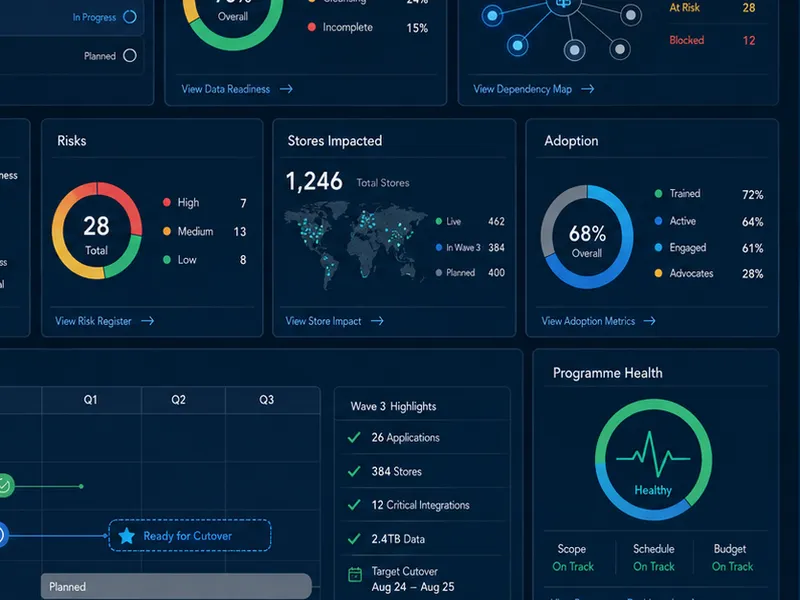Click the gray Planned dot in Stores Impacted

point(439,272)
